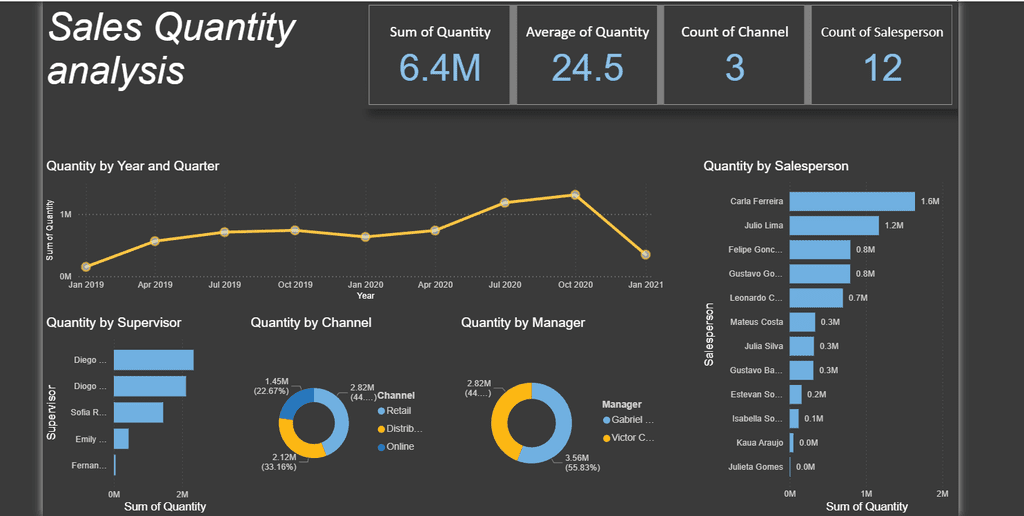The image size is (1024, 516).
Task: Click the Sofia R... supervisor bar
Action: pyautogui.click(x=138, y=412)
